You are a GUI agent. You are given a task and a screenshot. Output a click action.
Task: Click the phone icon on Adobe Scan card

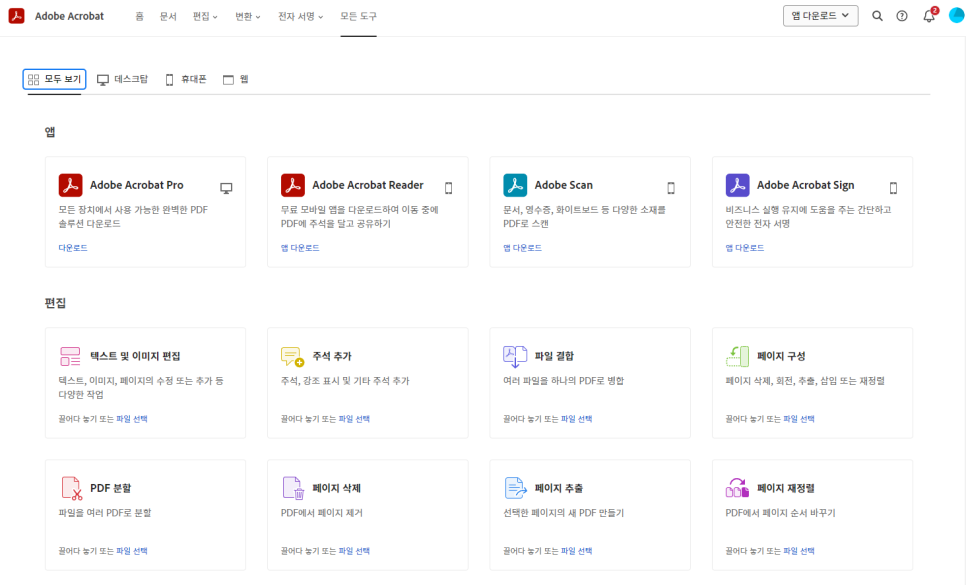[x=671, y=188]
